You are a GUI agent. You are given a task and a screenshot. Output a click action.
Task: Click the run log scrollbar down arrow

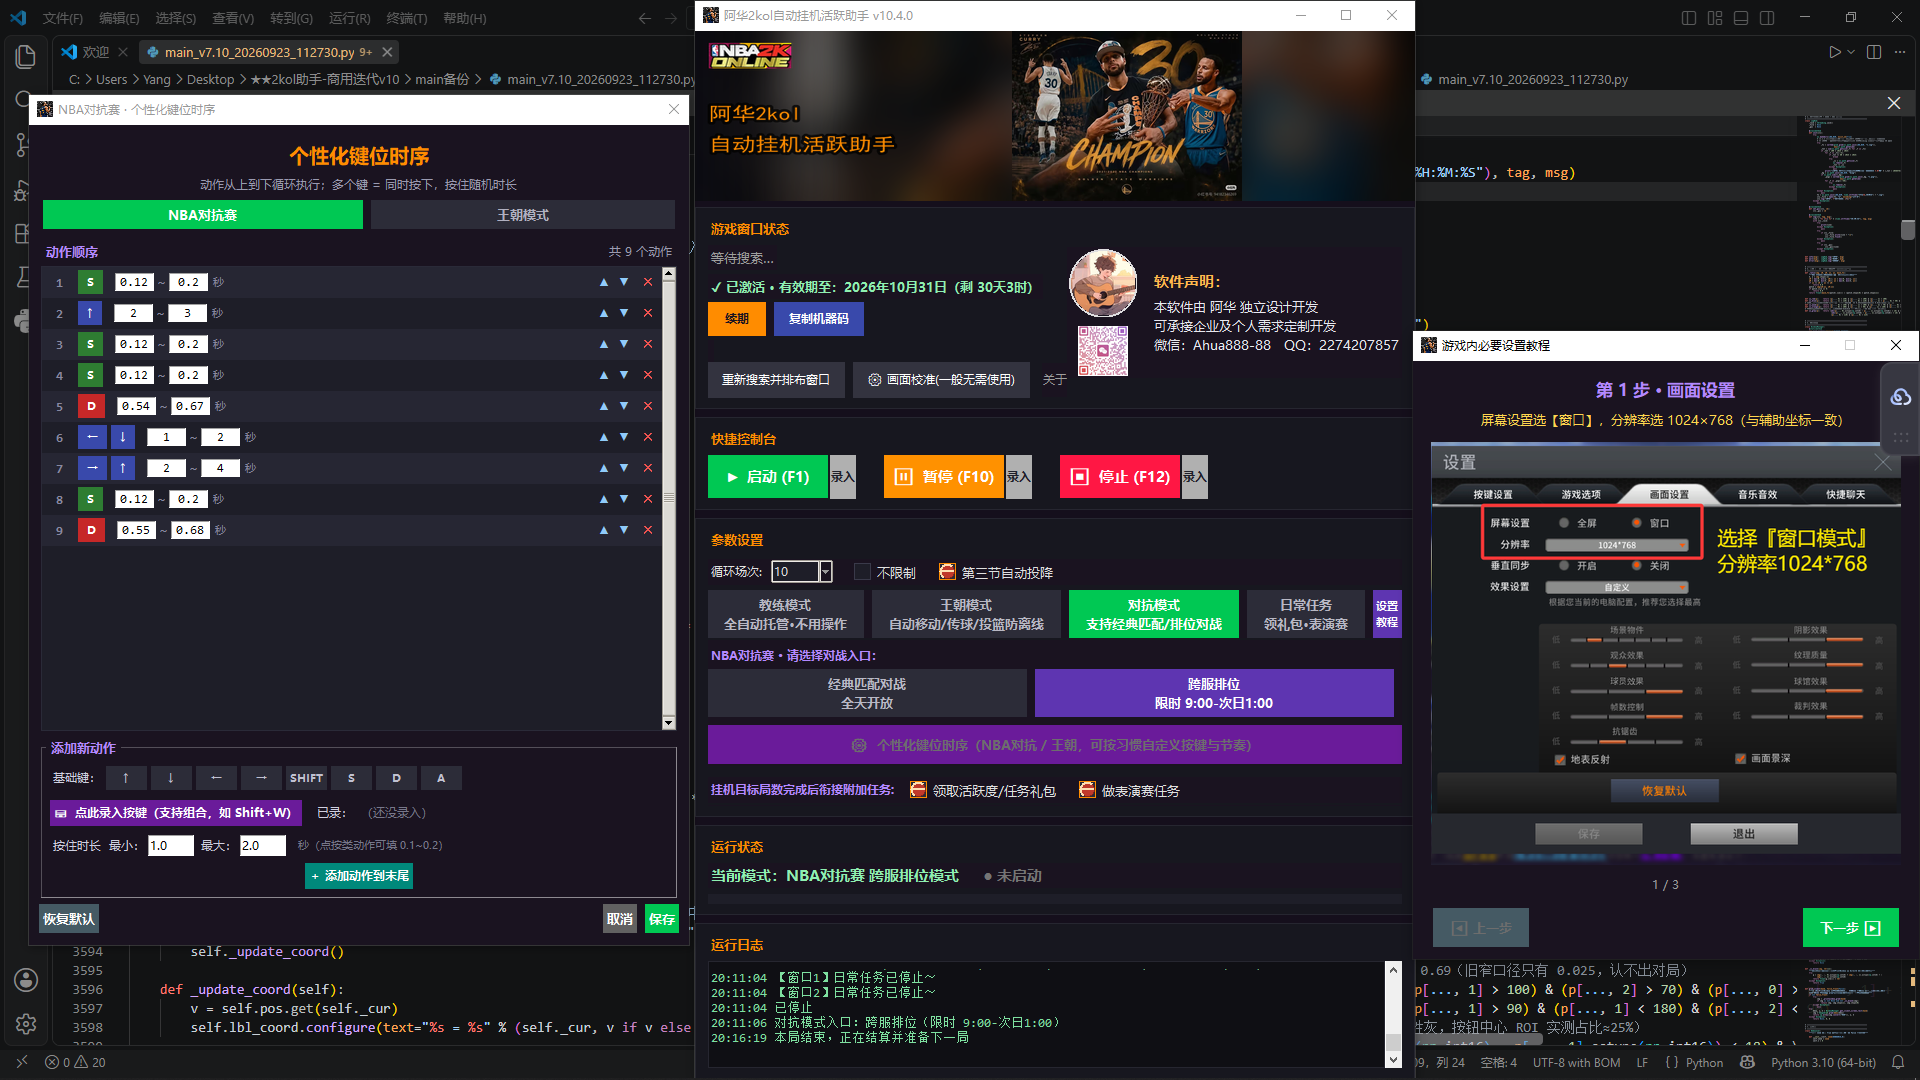1393,1060
